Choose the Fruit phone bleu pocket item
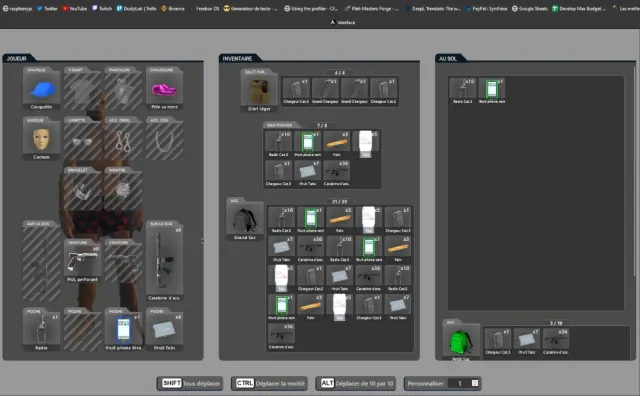Viewport: 640px width, 396px height. coord(123,330)
